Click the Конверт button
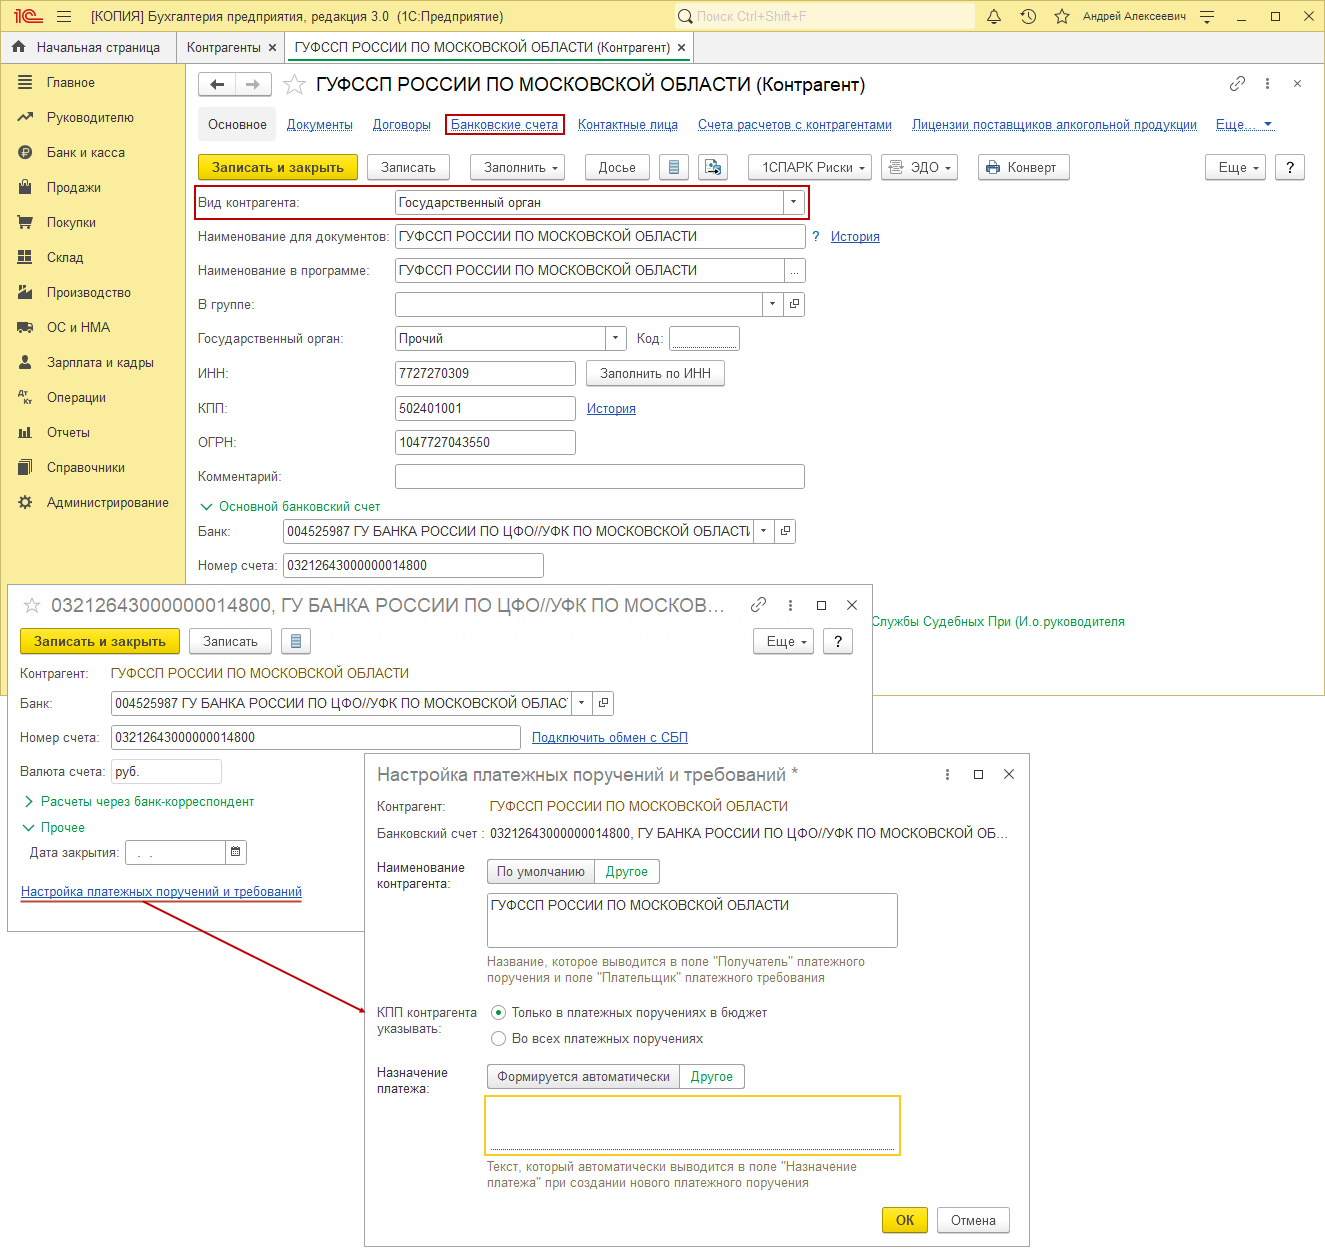1325x1250 pixels. click(x=1024, y=167)
